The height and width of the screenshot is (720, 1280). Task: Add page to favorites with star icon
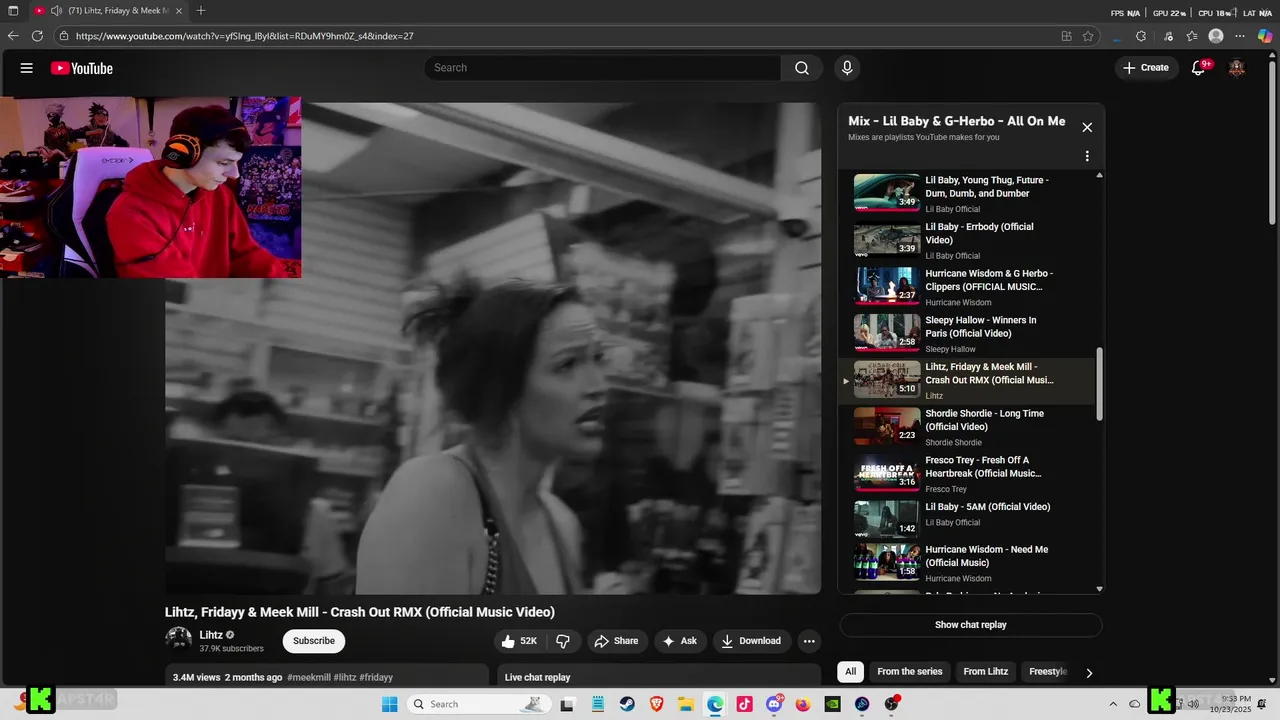point(1088,36)
